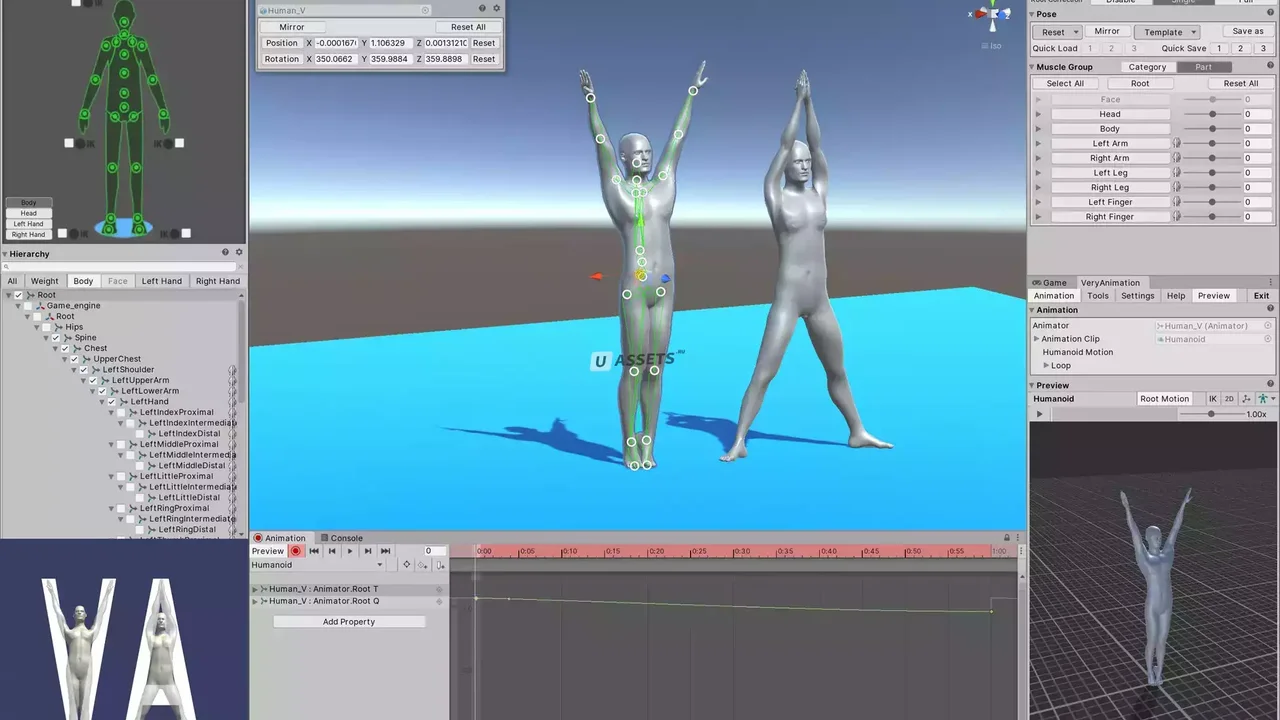Click keyframe diamond of Animator.Root T

(439, 589)
